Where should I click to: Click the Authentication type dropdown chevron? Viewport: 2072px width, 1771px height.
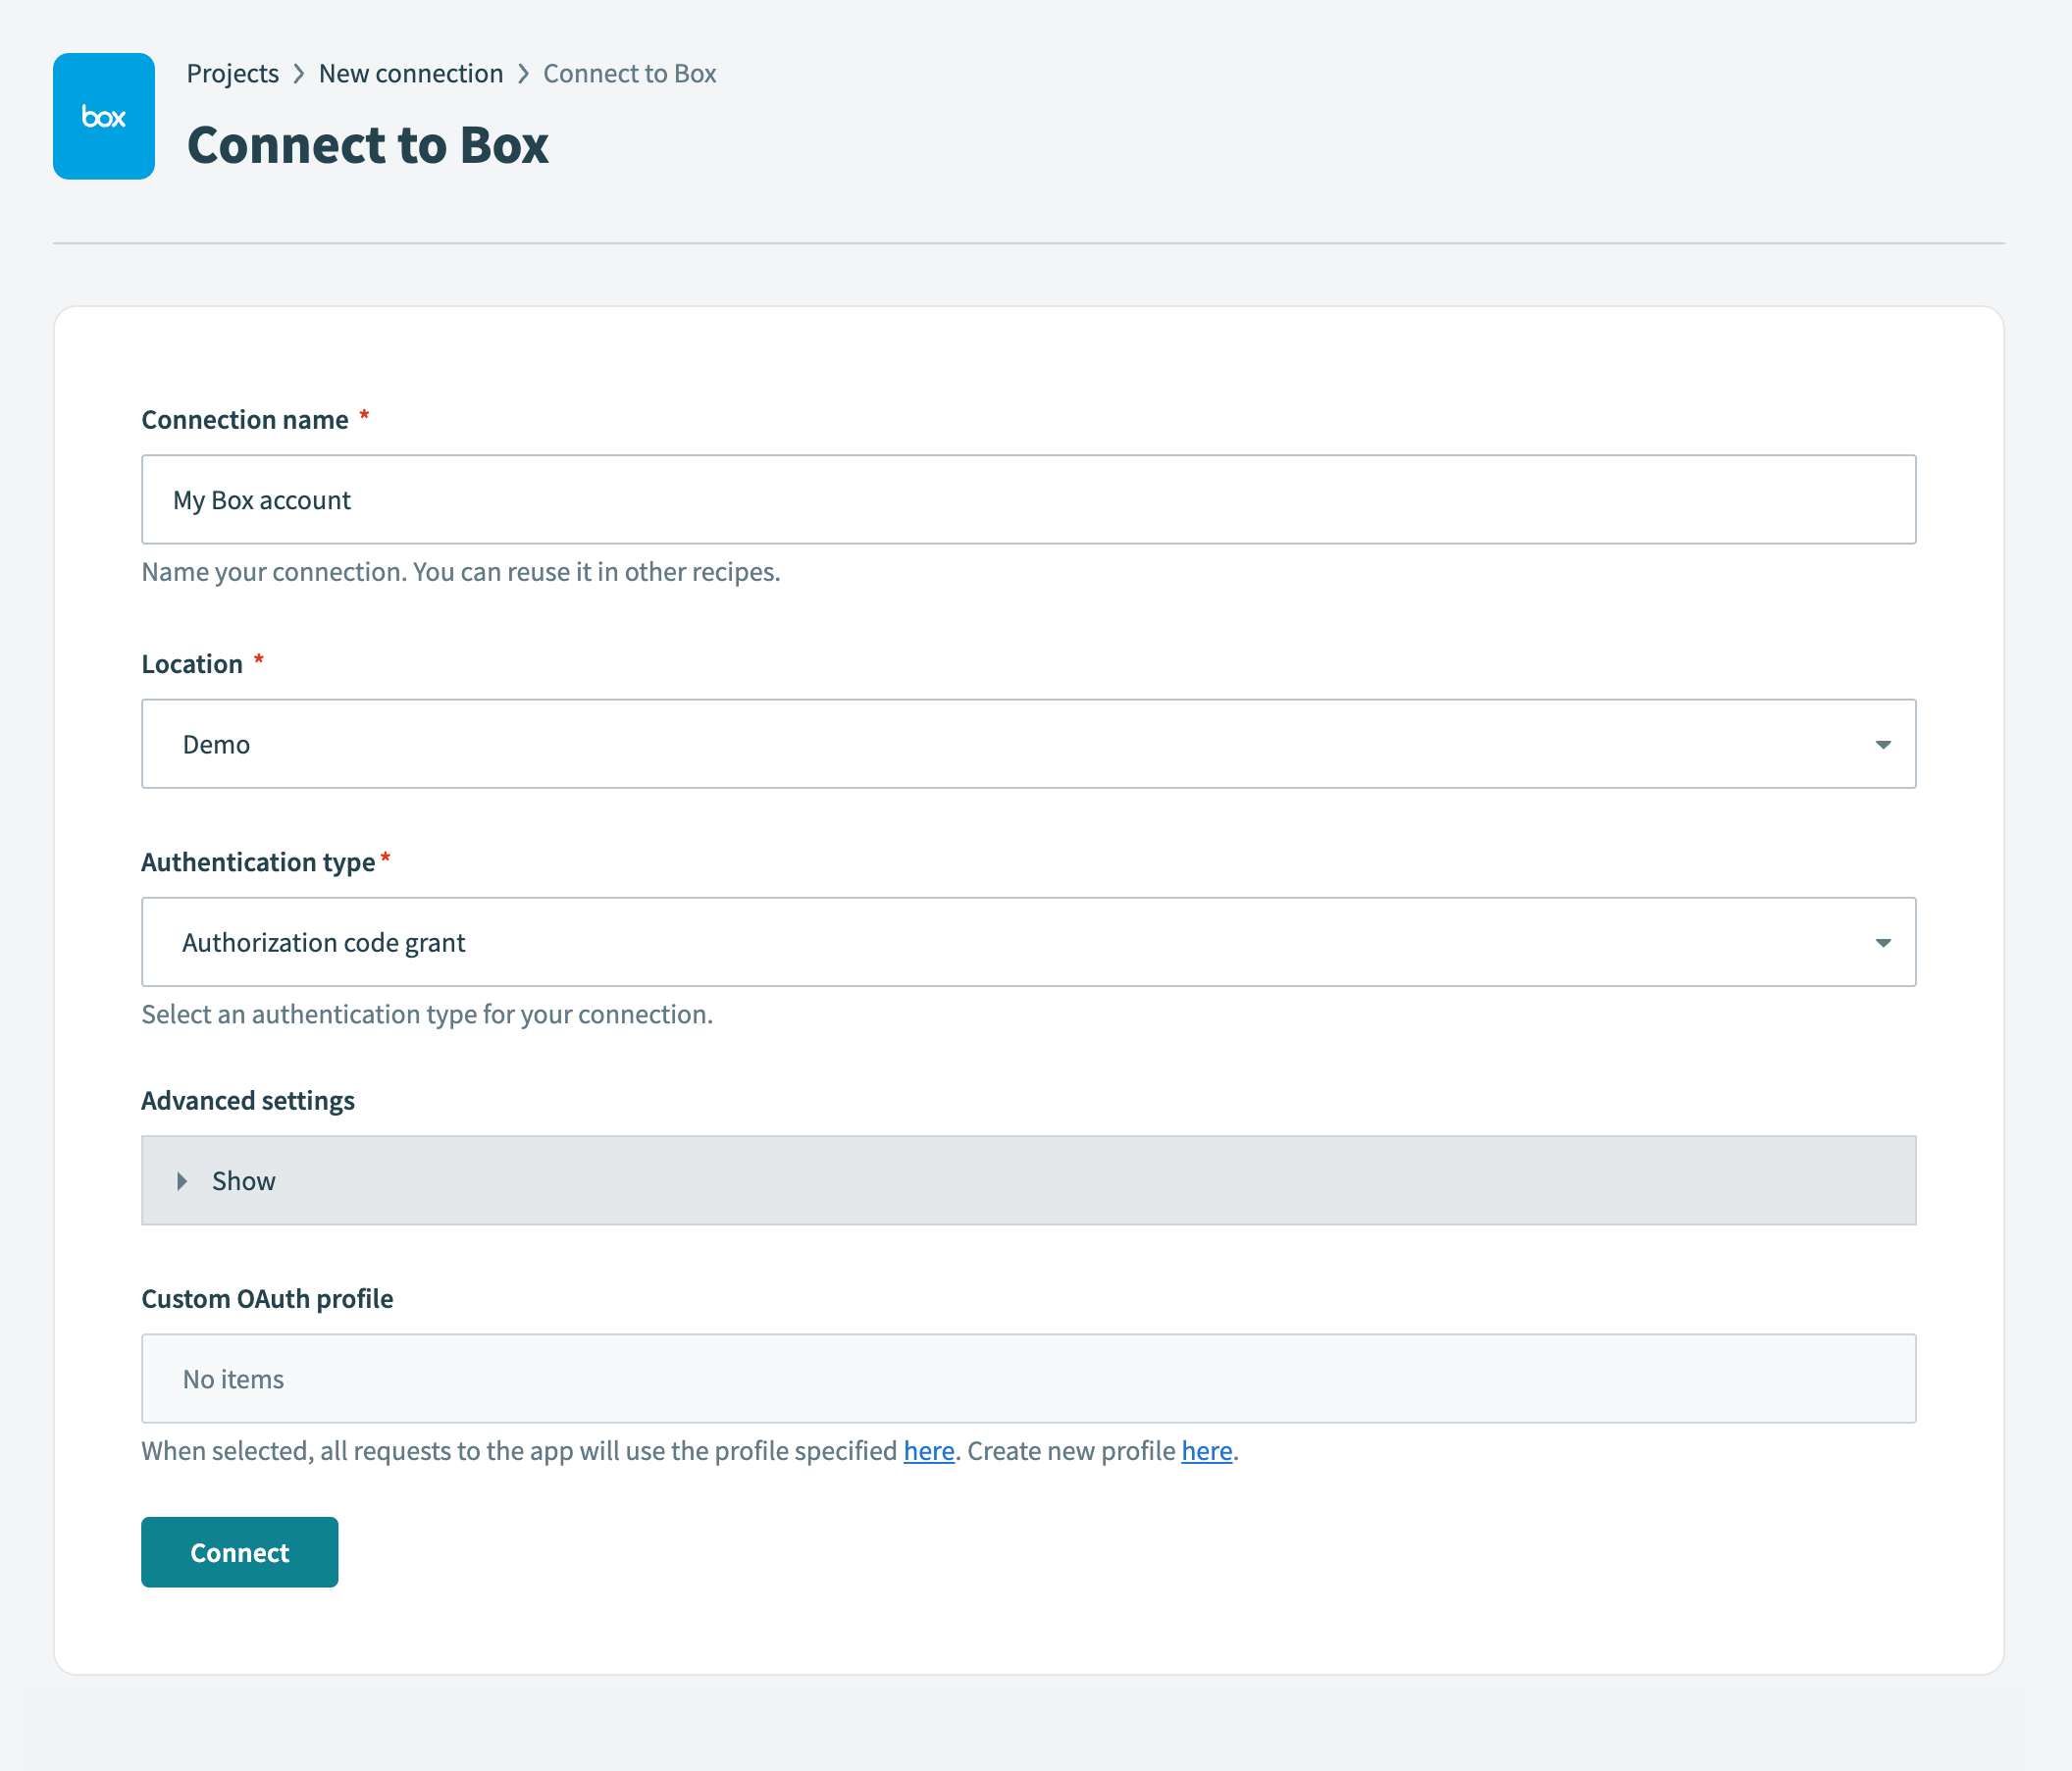[1884, 941]
